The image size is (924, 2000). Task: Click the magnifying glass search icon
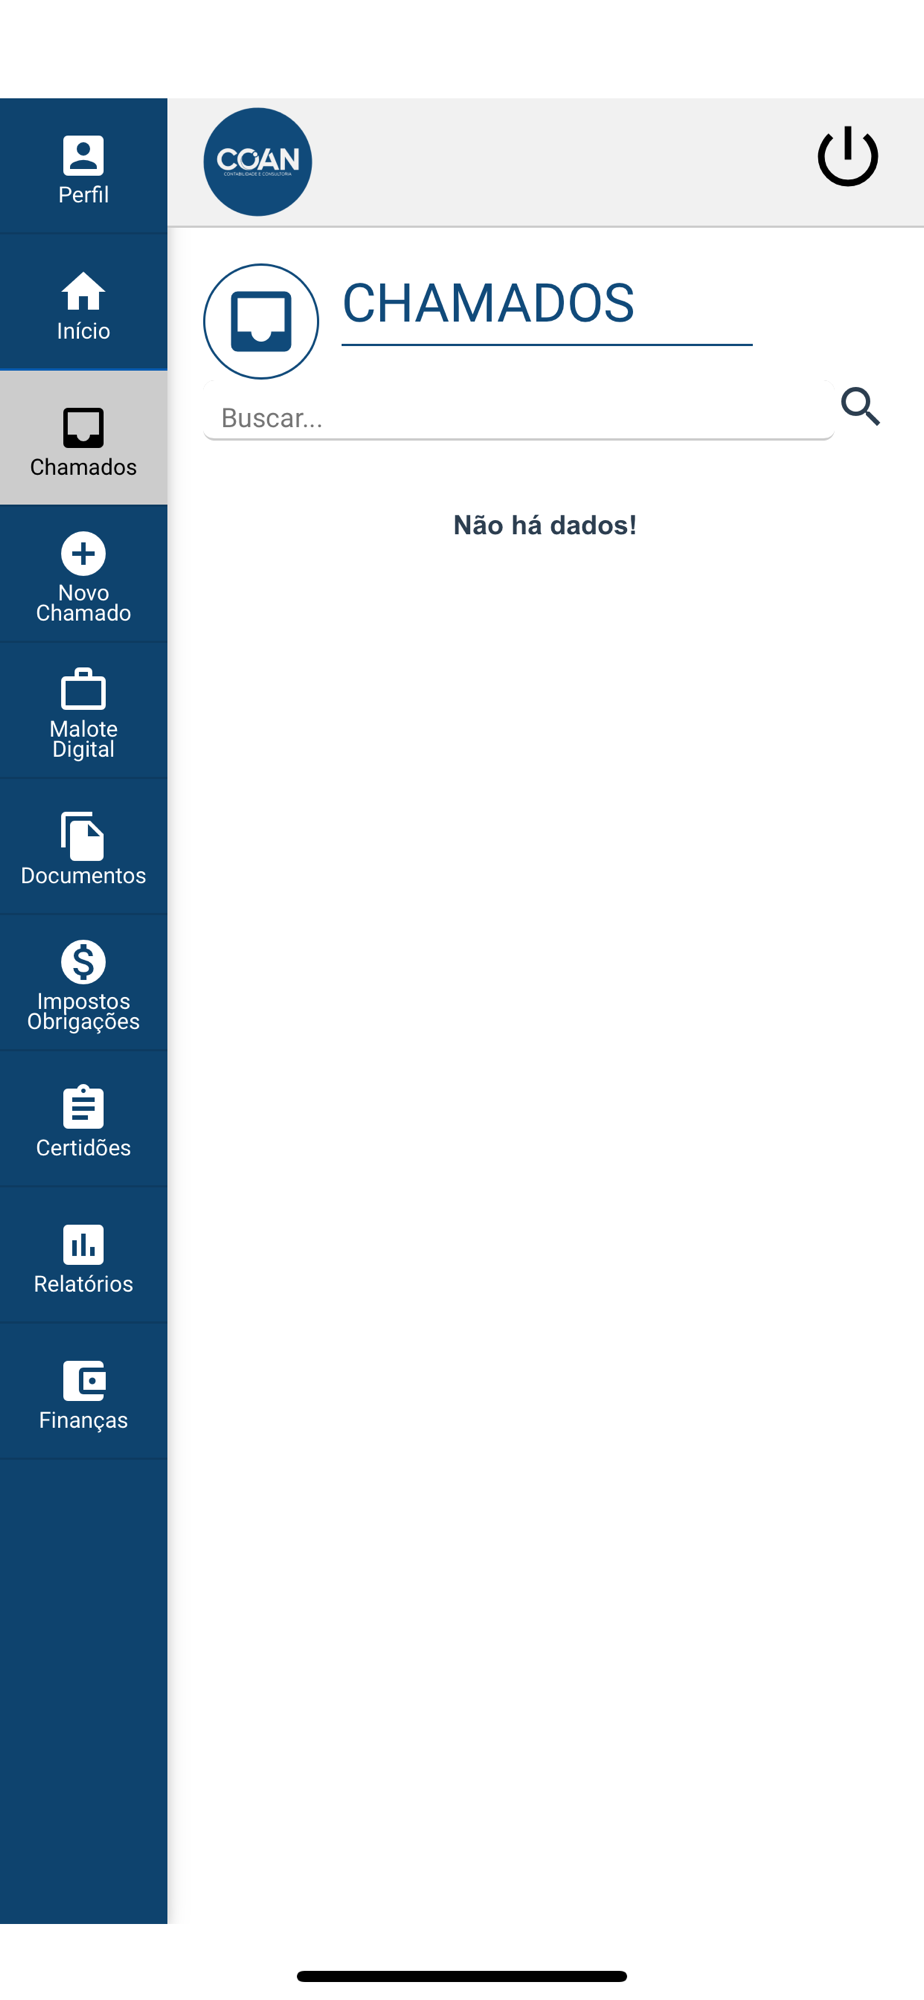point(860,406)
